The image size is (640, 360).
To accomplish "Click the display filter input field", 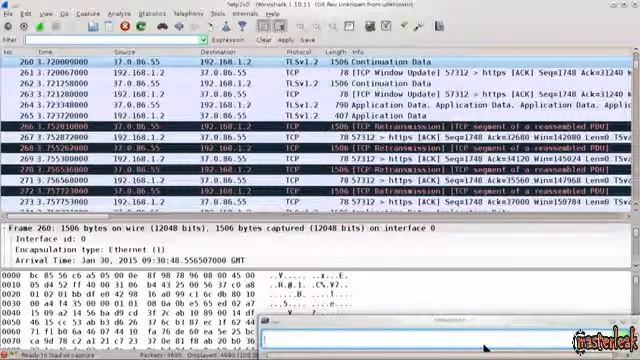I will (111, 40).
